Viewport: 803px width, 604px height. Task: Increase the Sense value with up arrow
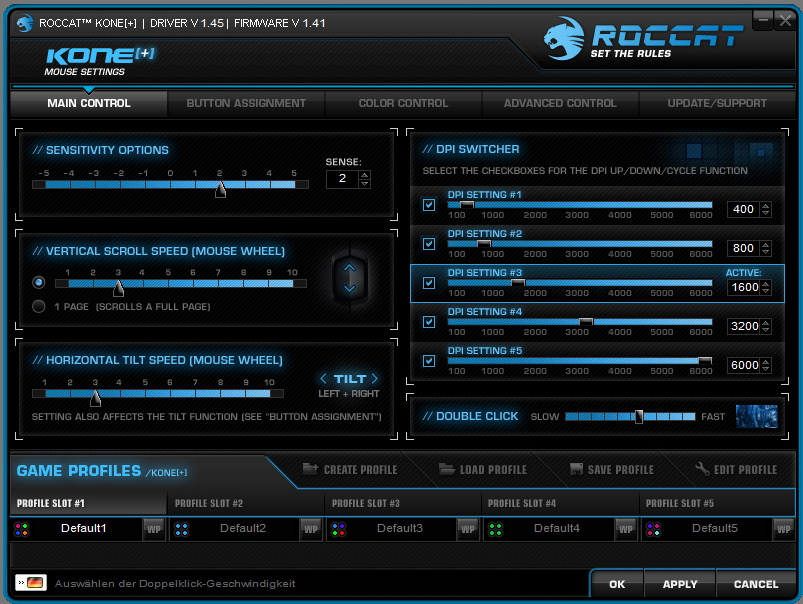[x=364, y=175]
